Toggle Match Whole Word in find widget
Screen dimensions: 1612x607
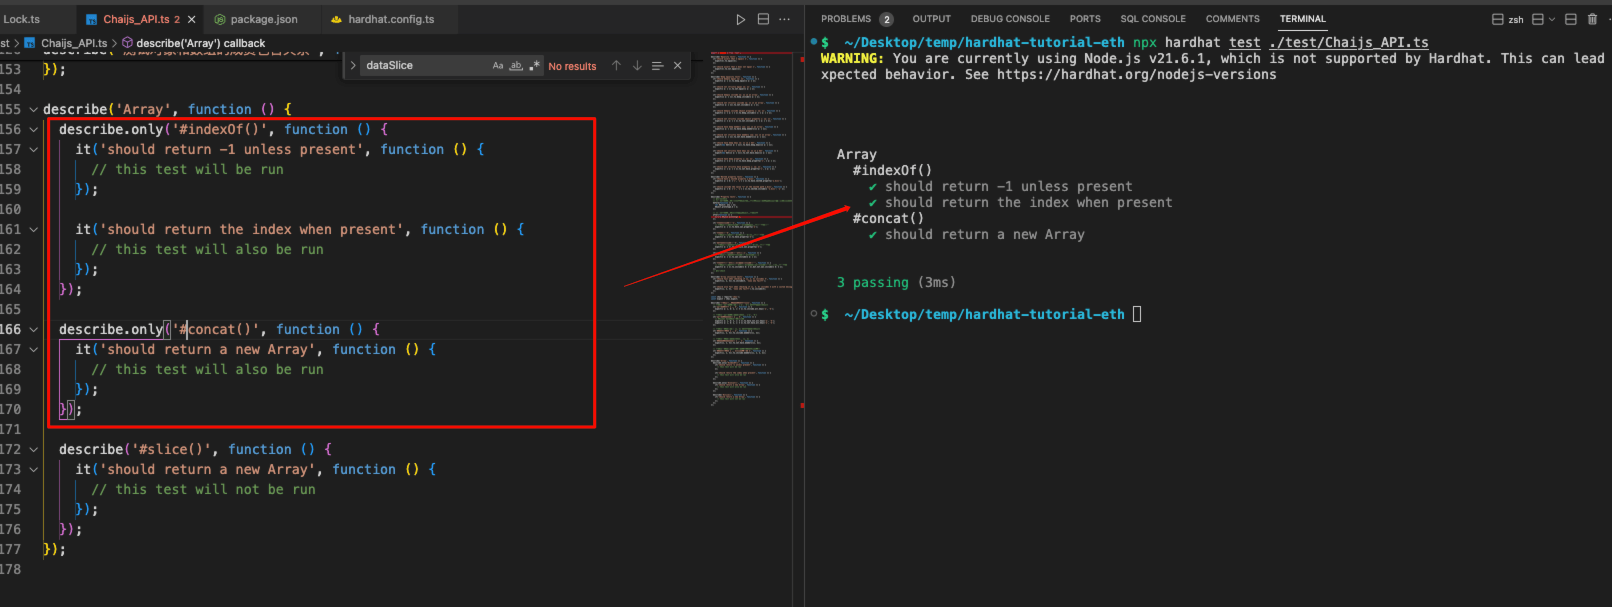pyautogui.click(x=516, y=66)
